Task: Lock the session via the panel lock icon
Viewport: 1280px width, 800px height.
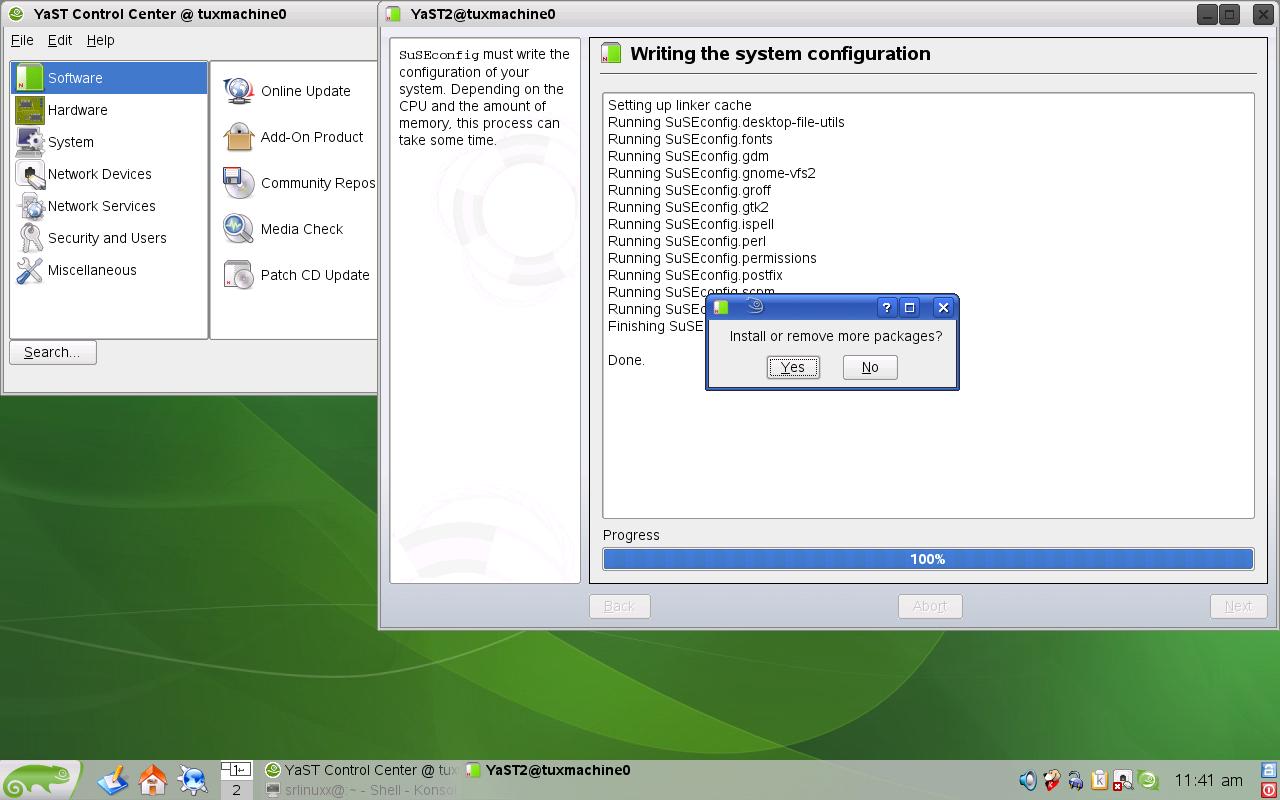Action: click(x=1270, y=770)
